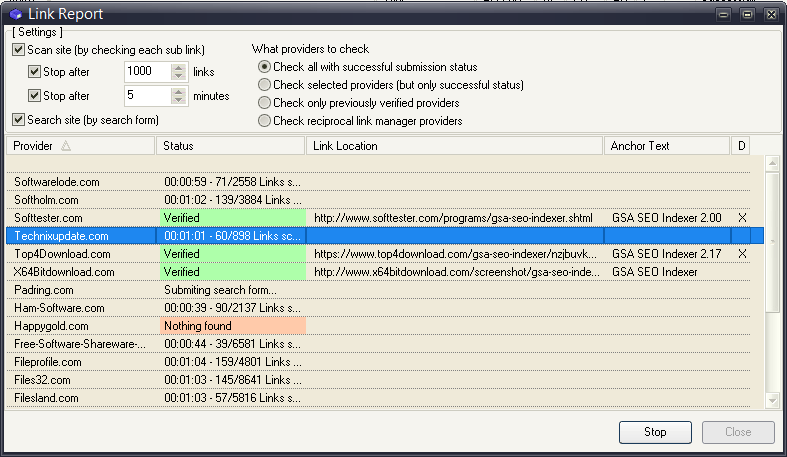Click anchor text GSA SEO Indexer 2.17

point(667,254)
